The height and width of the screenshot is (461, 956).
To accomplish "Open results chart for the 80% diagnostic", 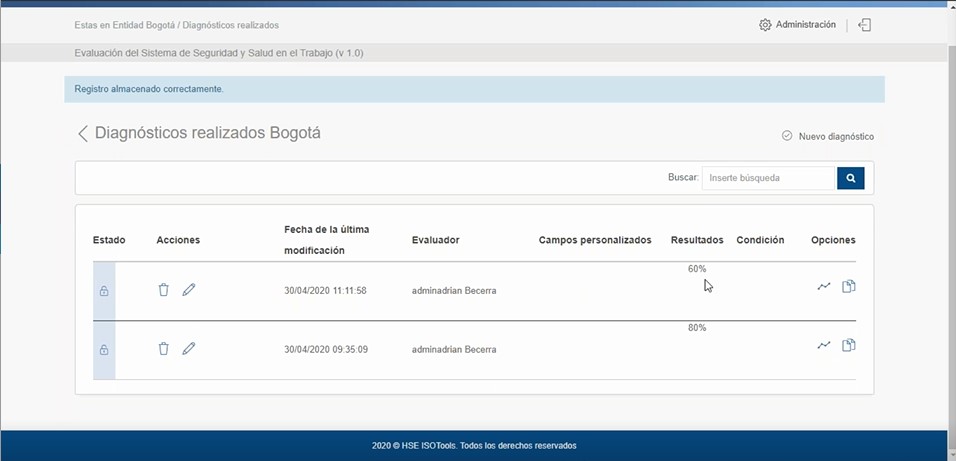I will click(824, 346).
